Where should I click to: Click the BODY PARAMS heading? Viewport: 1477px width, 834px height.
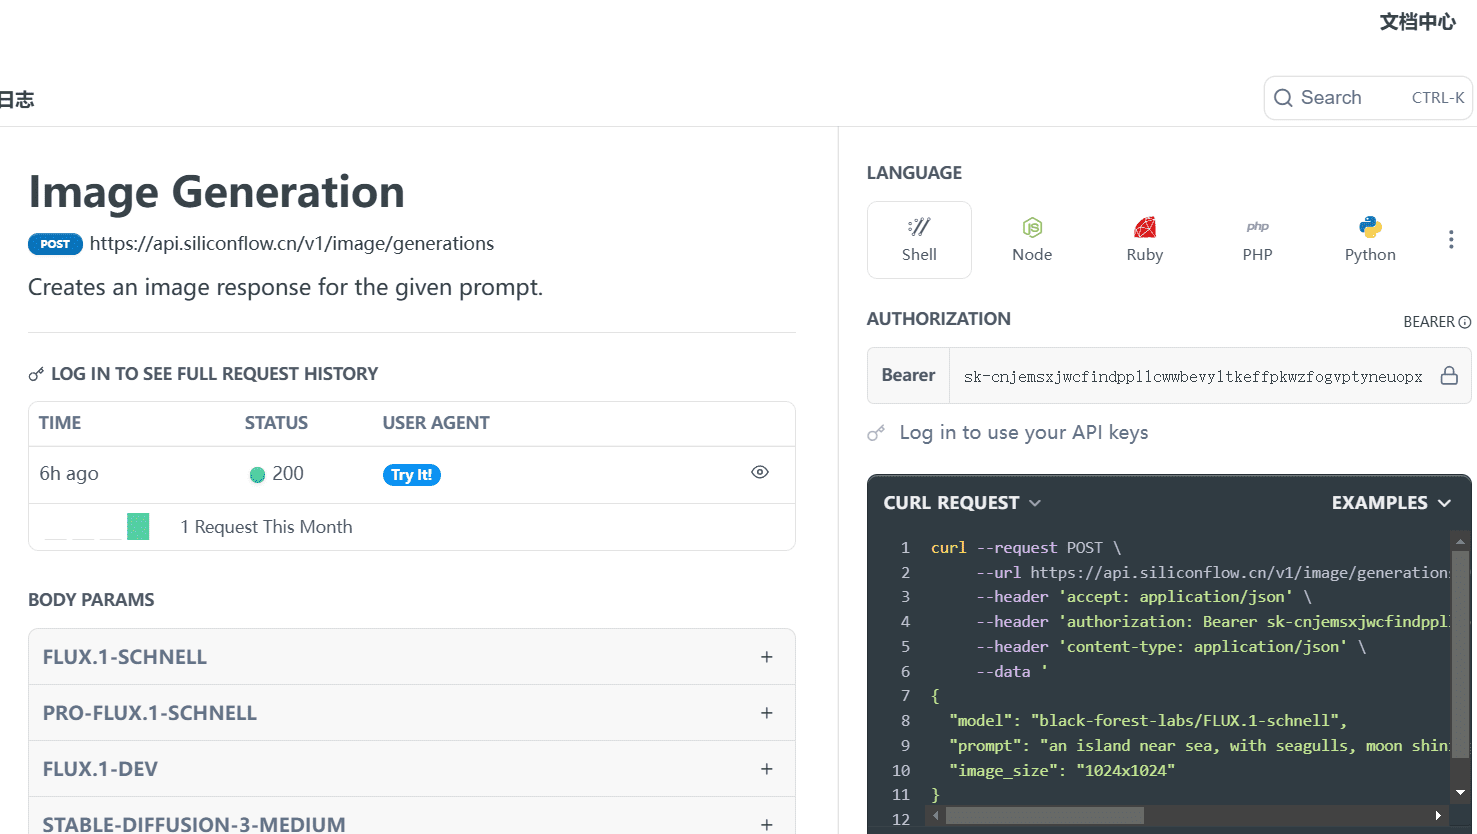click(91, 600)
